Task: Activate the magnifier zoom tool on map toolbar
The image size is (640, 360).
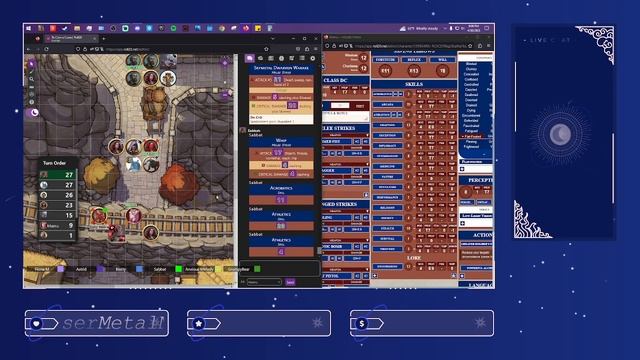Action: click(x=31, y=79)
